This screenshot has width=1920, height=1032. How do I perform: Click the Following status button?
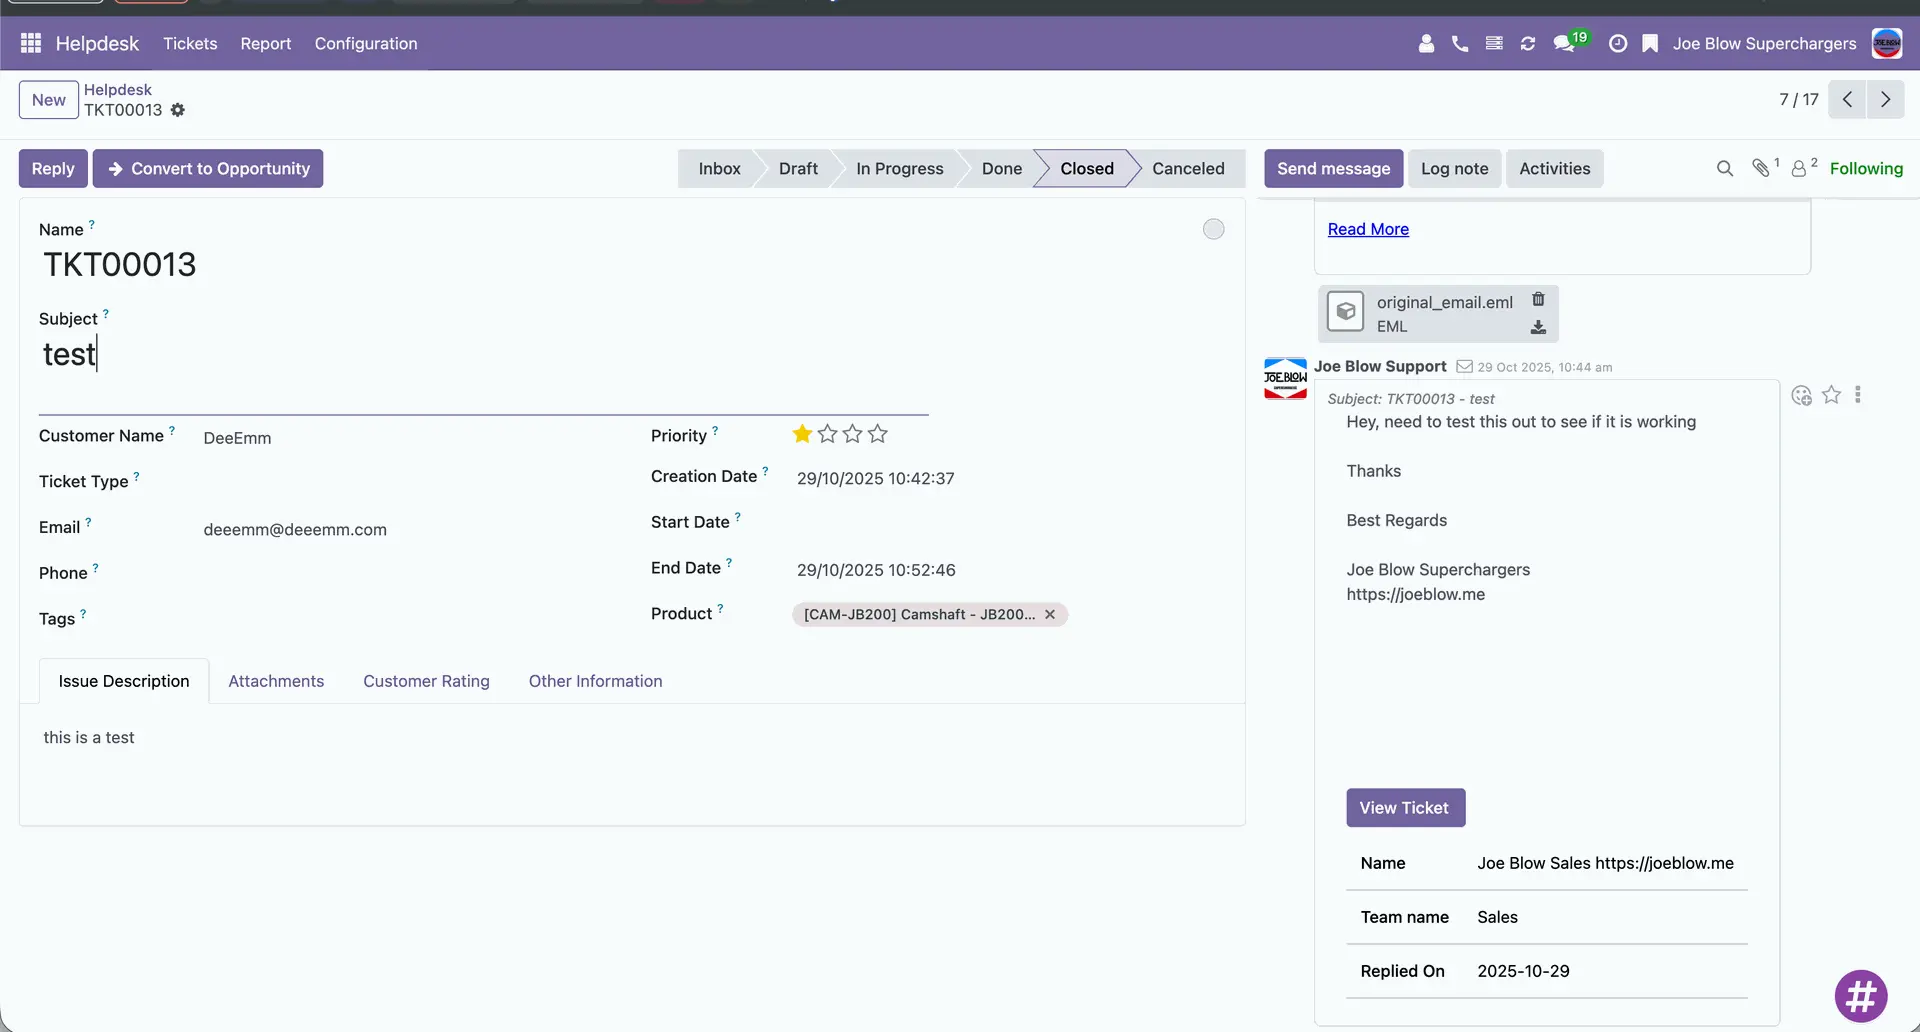[x=1866, y=168]
